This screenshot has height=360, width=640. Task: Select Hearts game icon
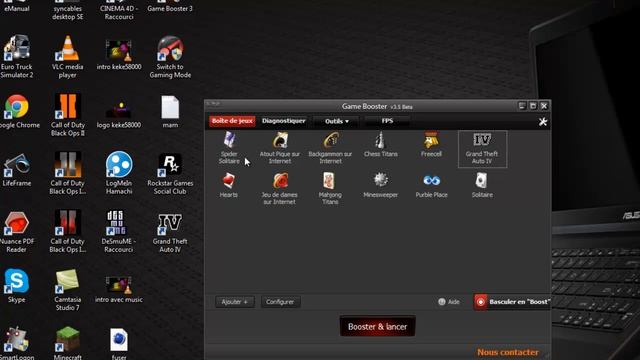click(x=229, y=185)
